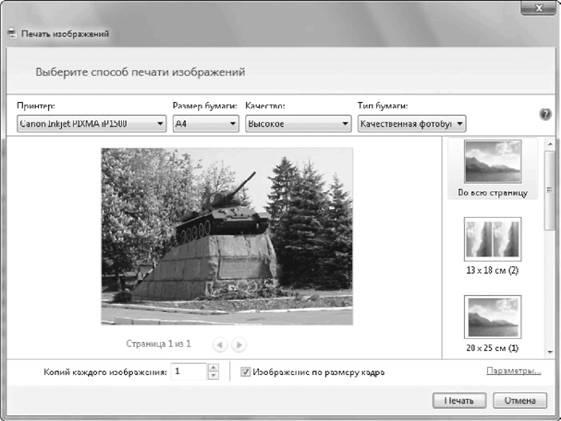Close the print pictures dialog
561x421 pixels.
tap(539, 8)
